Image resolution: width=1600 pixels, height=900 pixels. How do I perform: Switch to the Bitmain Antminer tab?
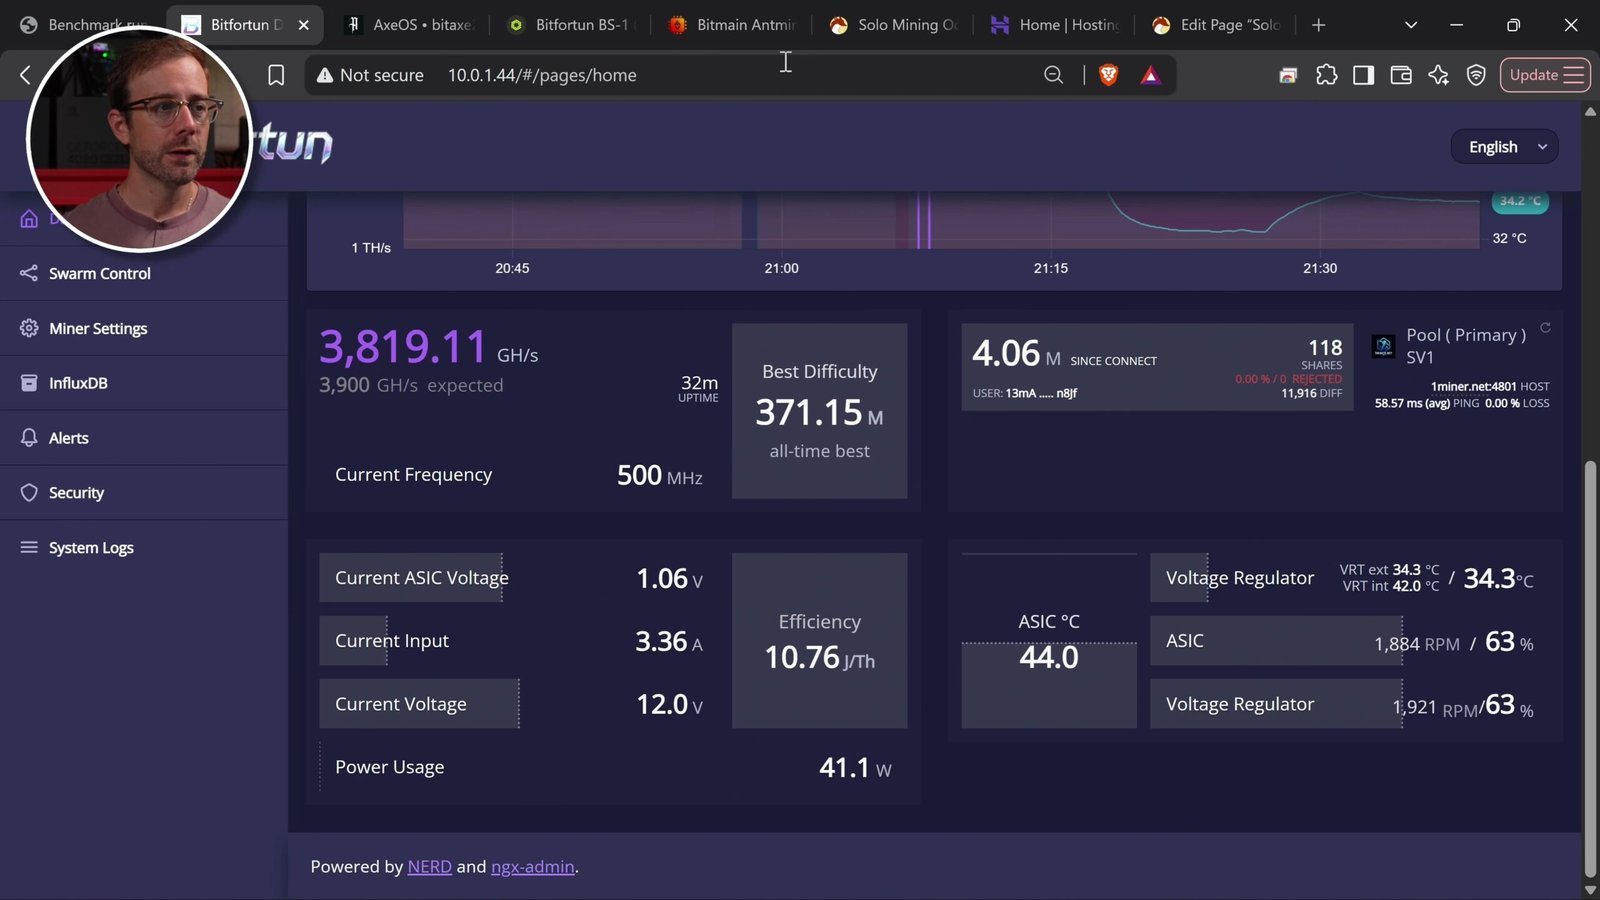click(732, 25)
